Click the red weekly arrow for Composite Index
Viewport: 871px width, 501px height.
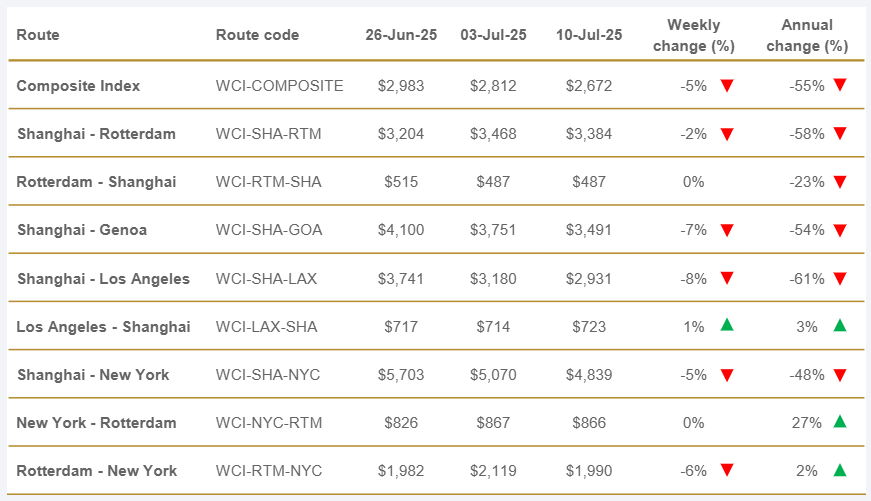coord(727,86)
